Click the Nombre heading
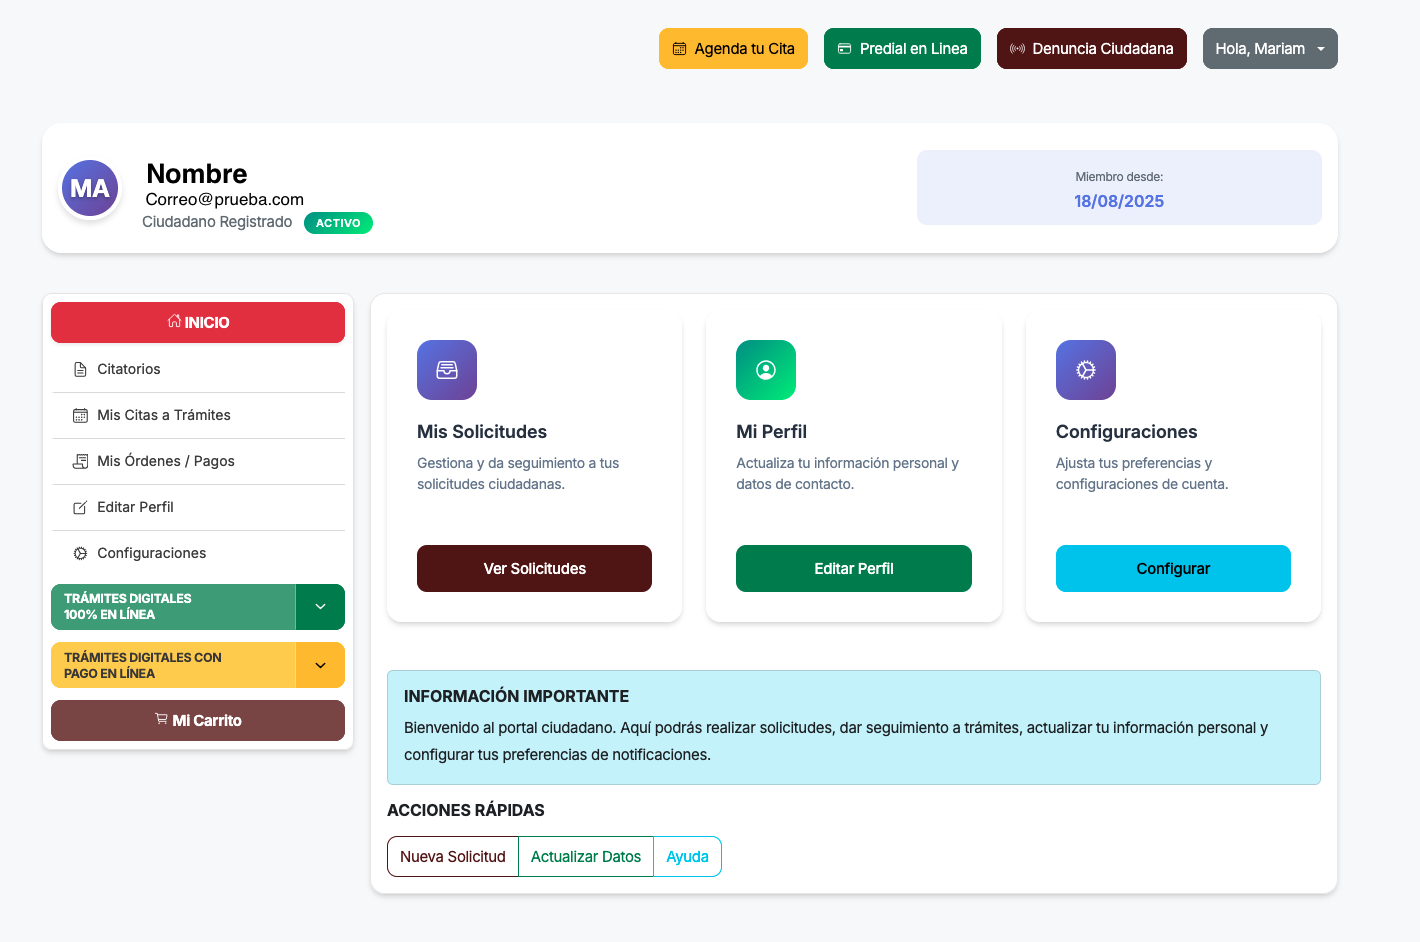 point(197,173)
